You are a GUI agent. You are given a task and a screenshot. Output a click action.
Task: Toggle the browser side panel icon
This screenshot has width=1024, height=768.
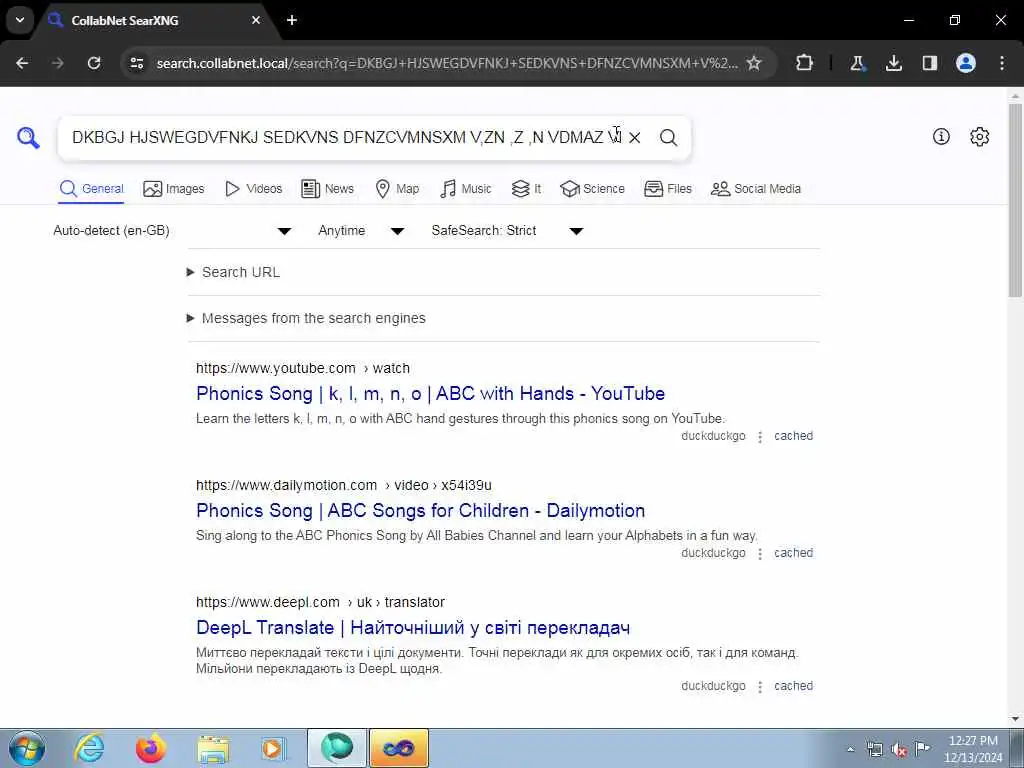[x=930, y=63]
